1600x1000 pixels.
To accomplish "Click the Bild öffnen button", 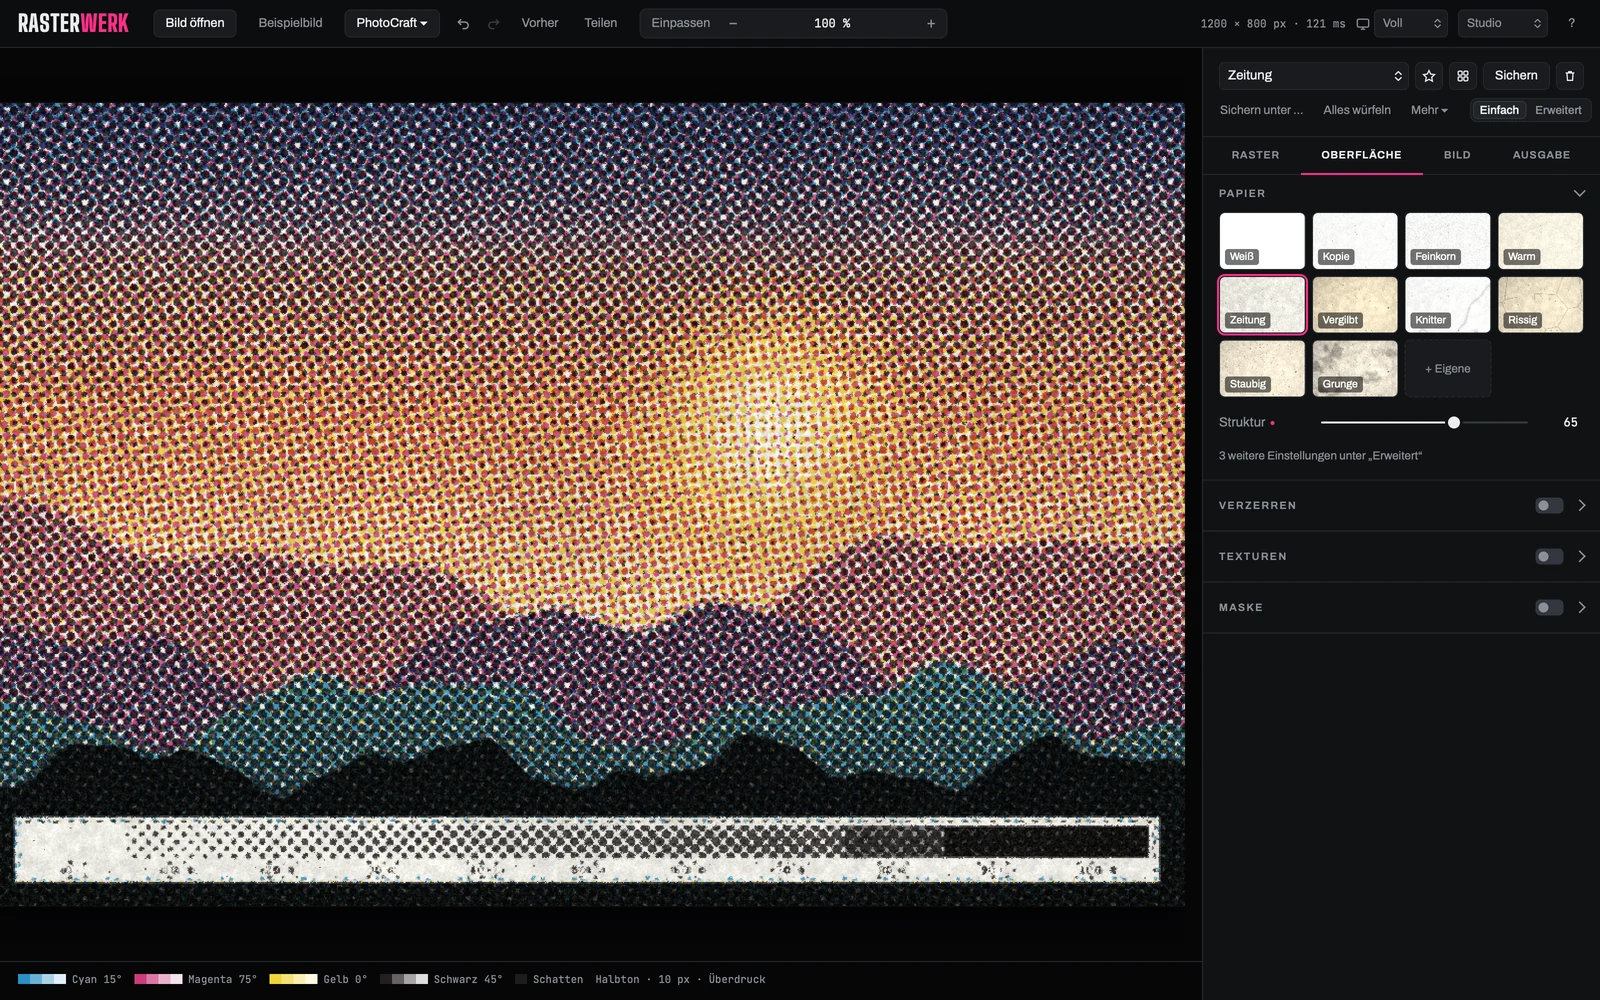I will (195, 23).
